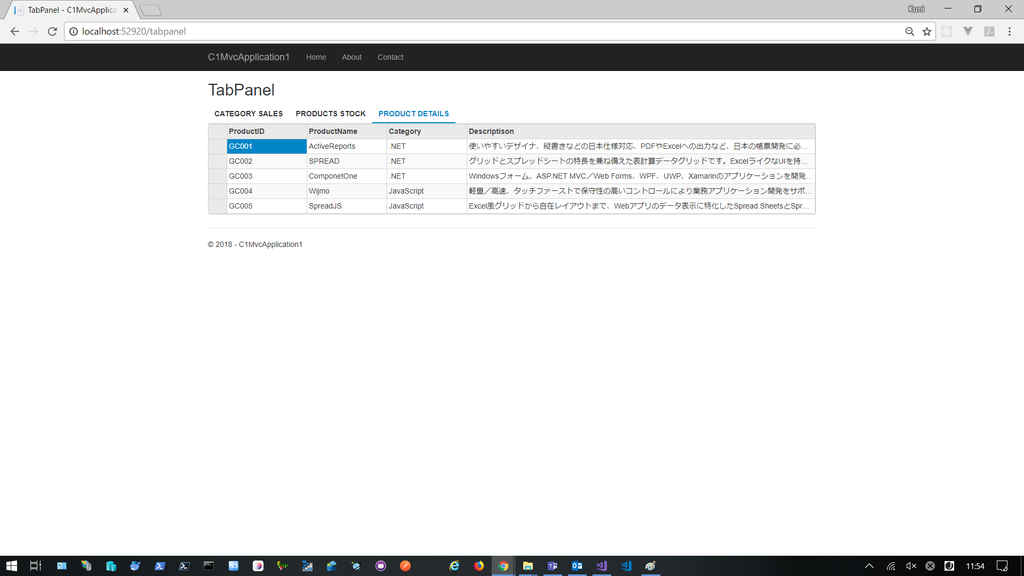Launch PowerShell from the taskbar
The image size is (1024, 576).
(x=160, y=566)
